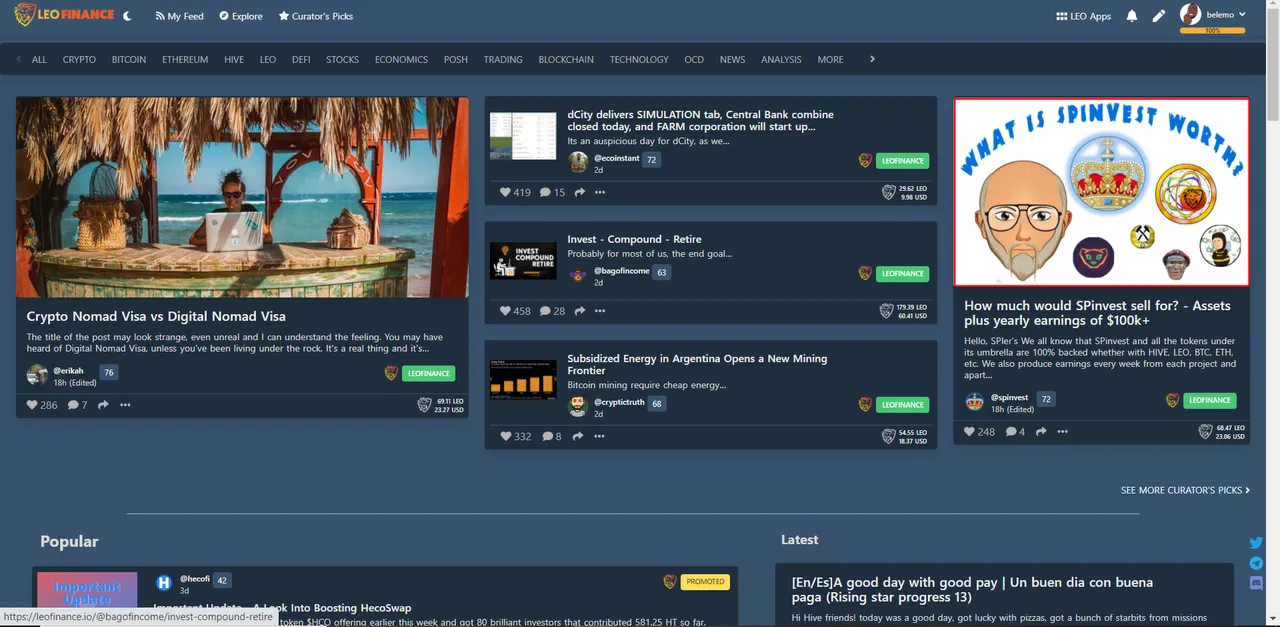Open How much would SPinvest sell for post
Image resolution: width=1280 pixels, height=627 pixels.
point(1097,313)
